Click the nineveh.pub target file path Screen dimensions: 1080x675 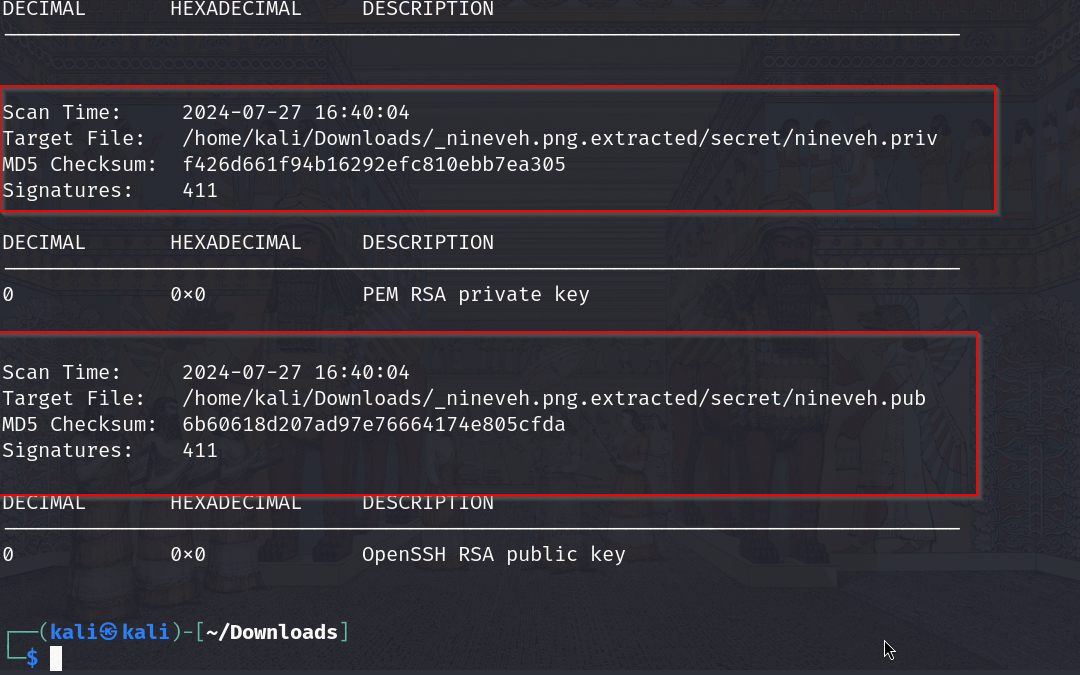(x=554, y=398)
